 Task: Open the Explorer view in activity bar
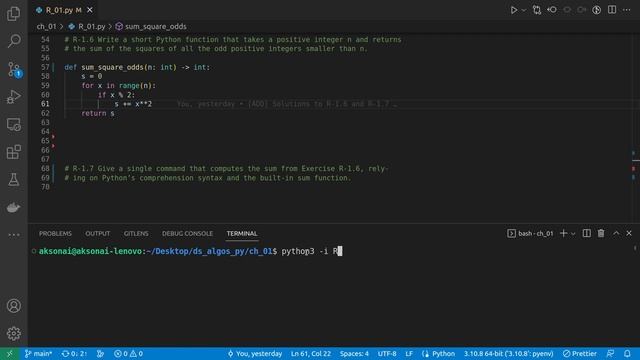pos(13,13)
